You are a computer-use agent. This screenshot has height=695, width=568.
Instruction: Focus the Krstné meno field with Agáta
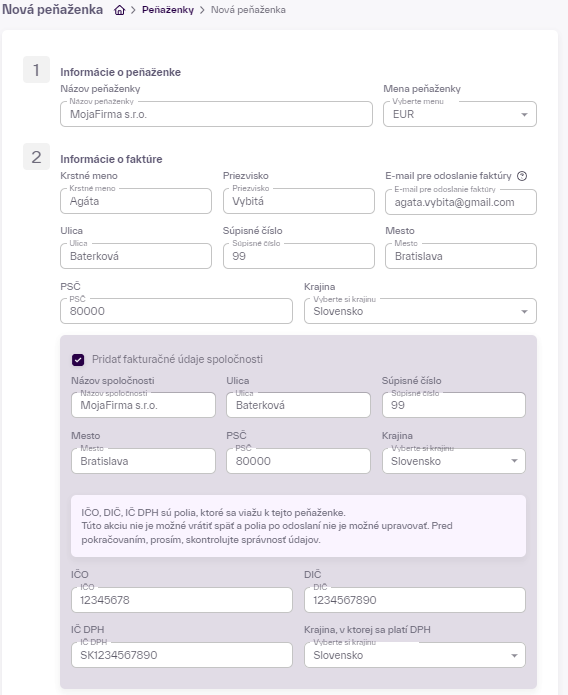136,201
